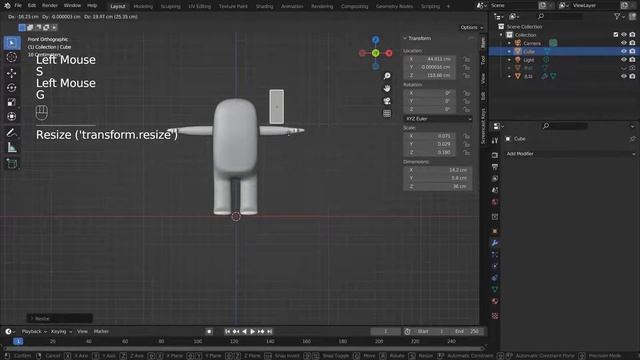
Task: Expand the Cube tree item
Action: (x=509, y=51)
